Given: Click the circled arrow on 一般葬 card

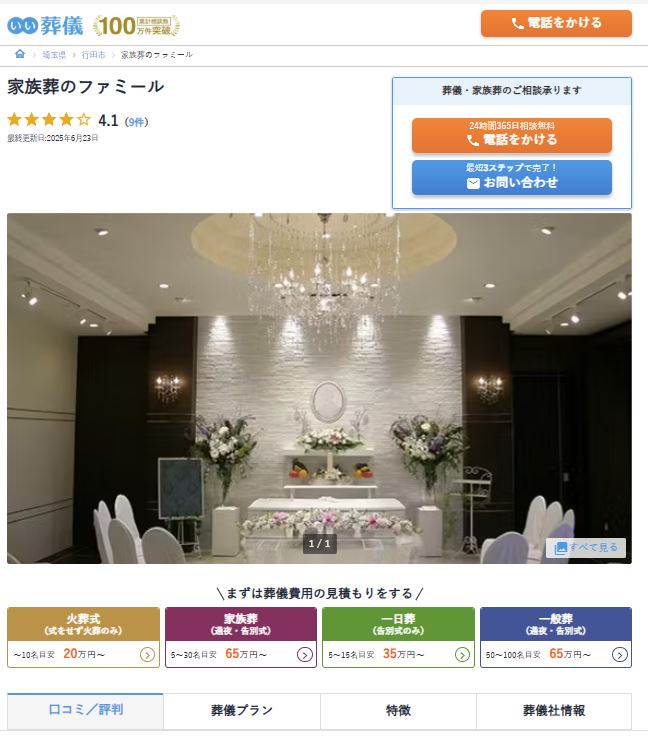Looking at the screenshot, I should pos(620,655).
